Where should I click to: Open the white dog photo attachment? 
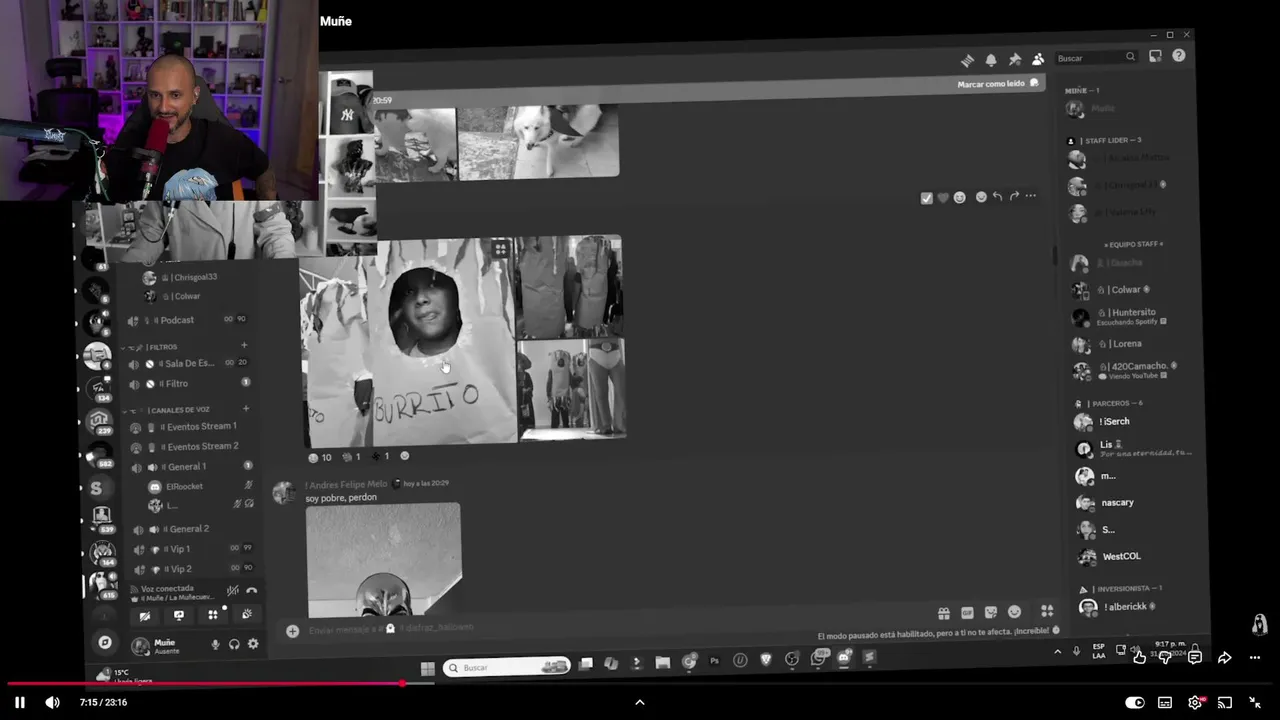(538, 141)
